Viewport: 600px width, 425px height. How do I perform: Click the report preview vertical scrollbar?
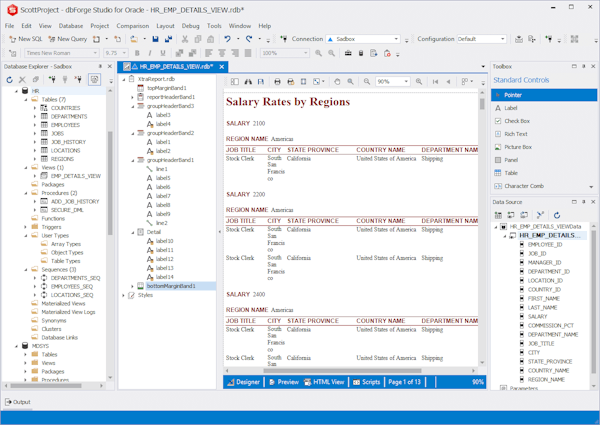click(x=482, y=104)
